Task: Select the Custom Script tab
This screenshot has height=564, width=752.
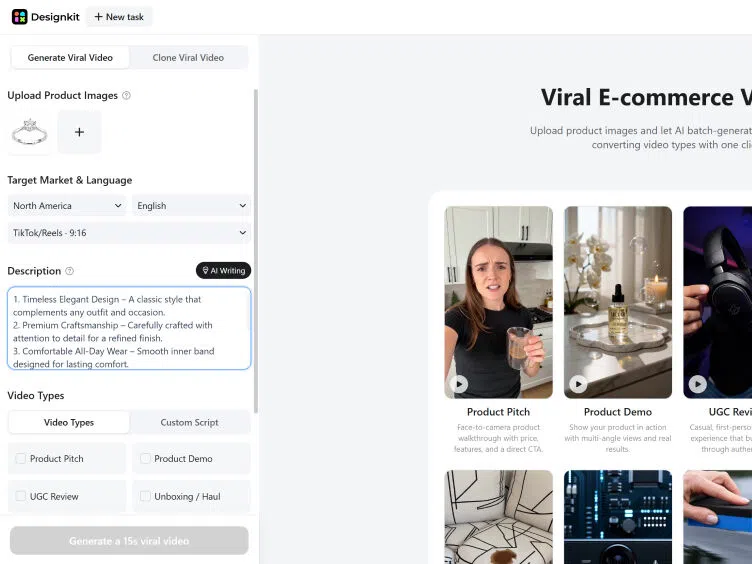Action: point(189,423)
